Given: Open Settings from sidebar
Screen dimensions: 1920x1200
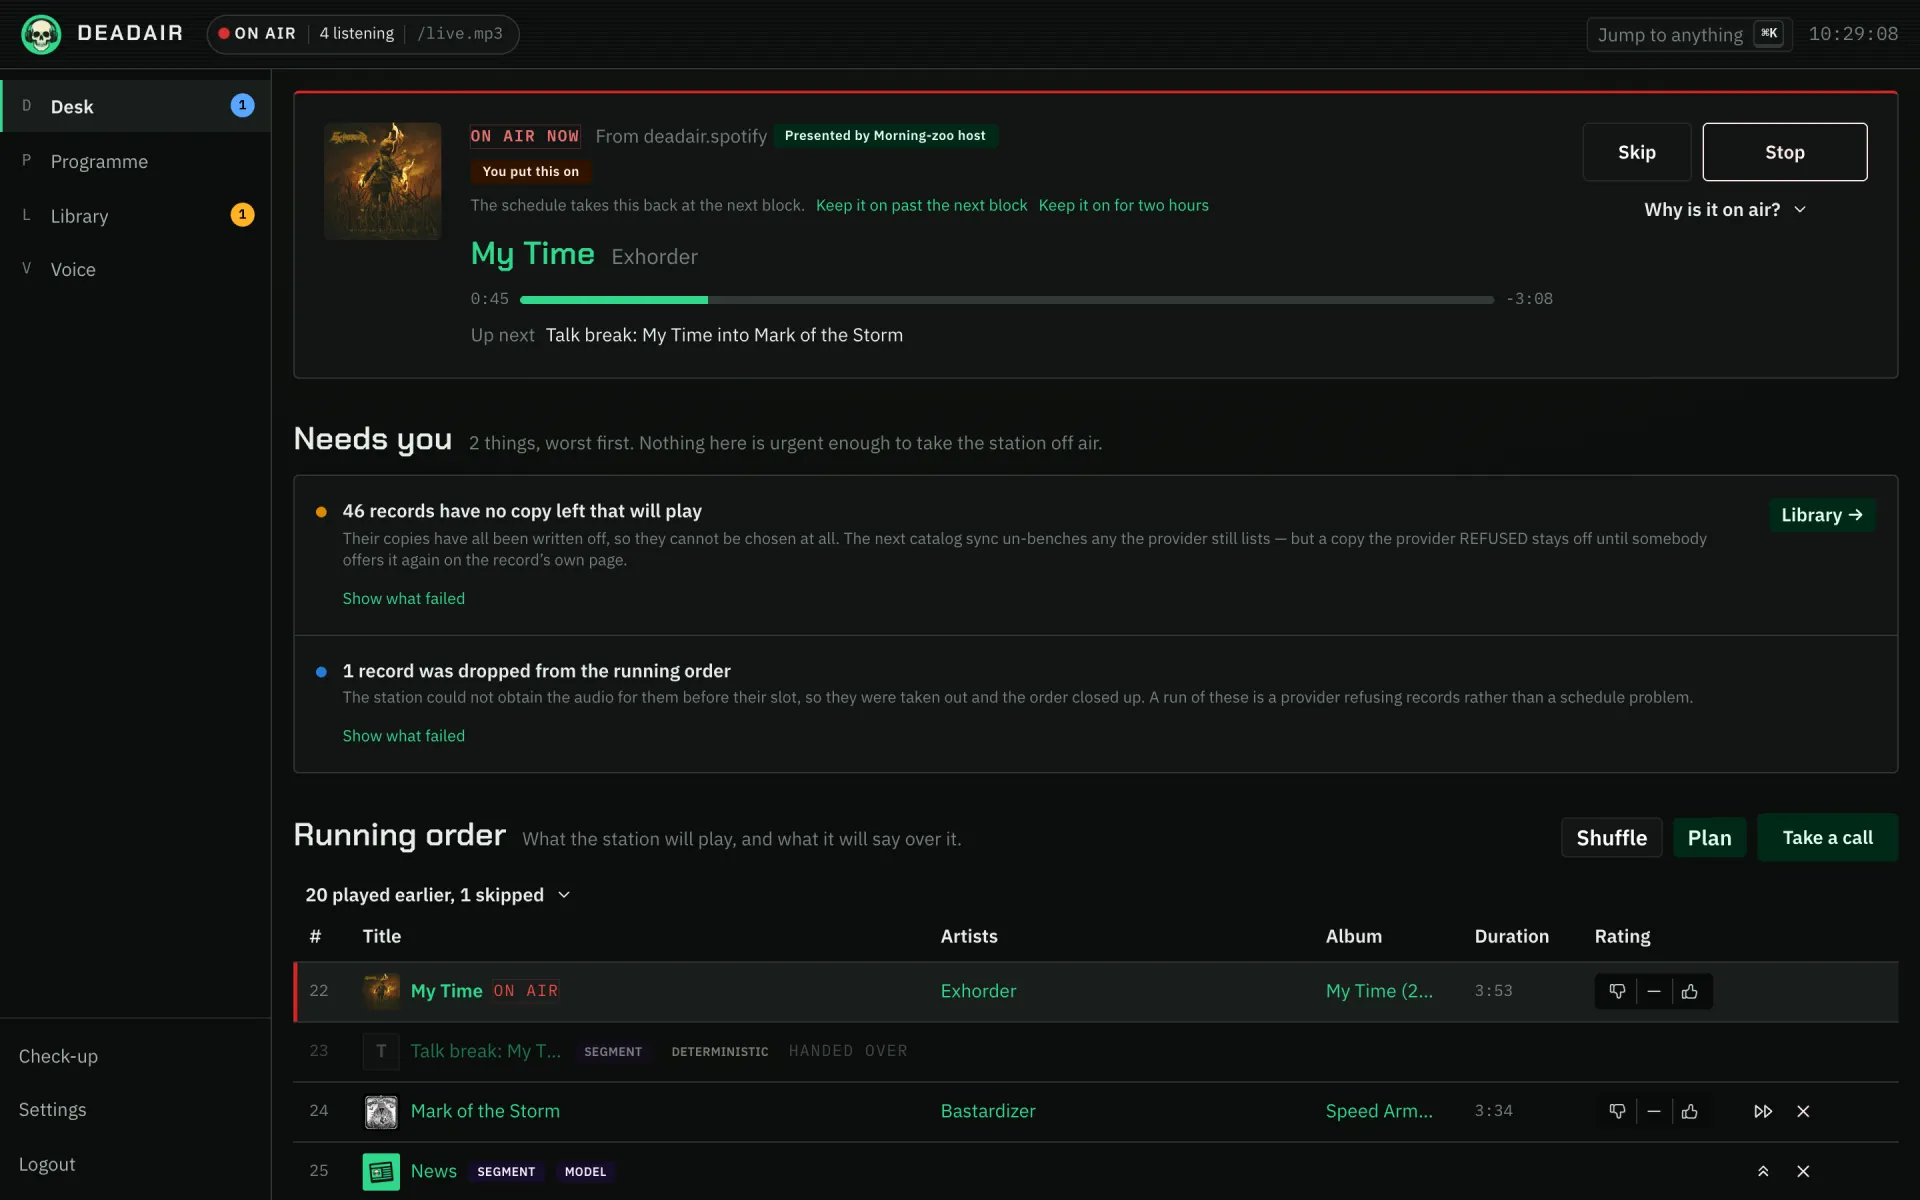Looking at the screenshot, I should point(52,1110).
